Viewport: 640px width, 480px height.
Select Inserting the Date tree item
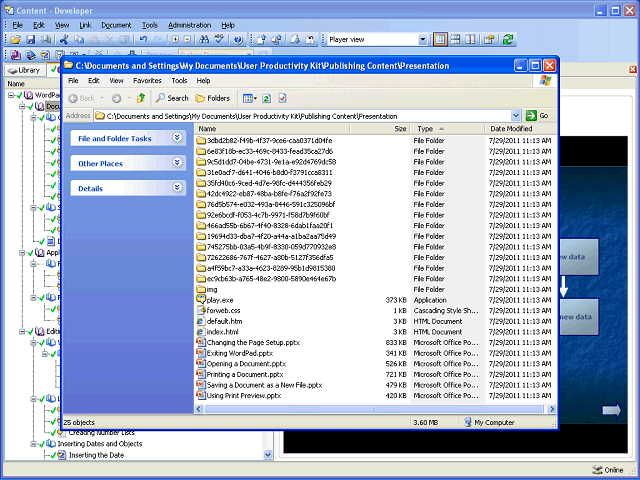click(96, 455)
